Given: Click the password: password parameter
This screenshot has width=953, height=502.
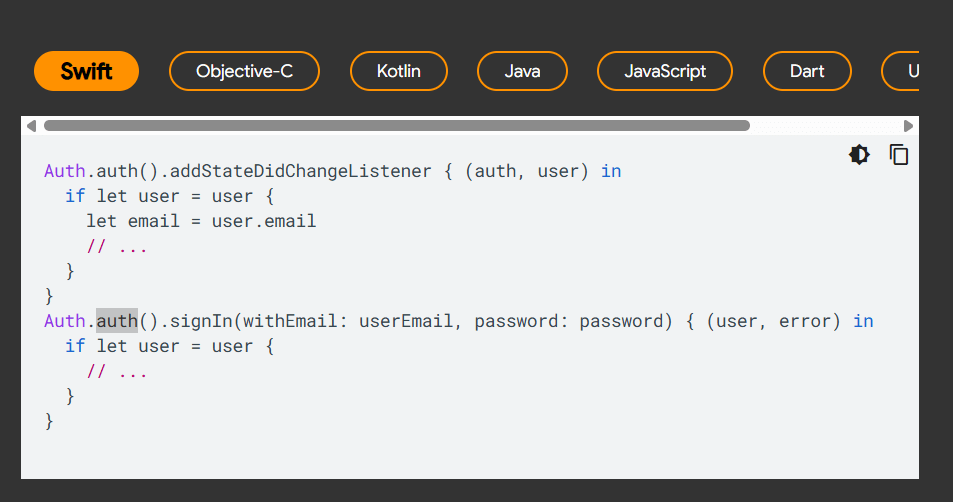Looking at the screenshot, I should coord(568,321).
